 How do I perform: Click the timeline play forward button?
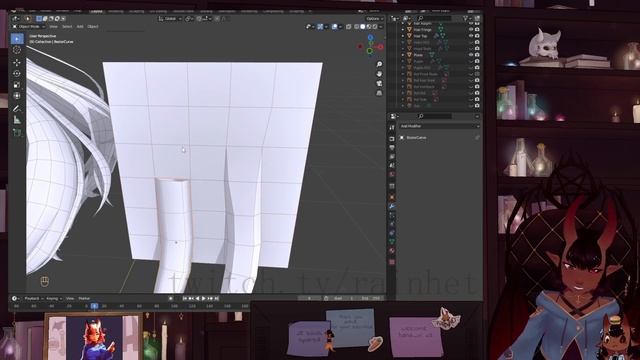coord(204,298)
